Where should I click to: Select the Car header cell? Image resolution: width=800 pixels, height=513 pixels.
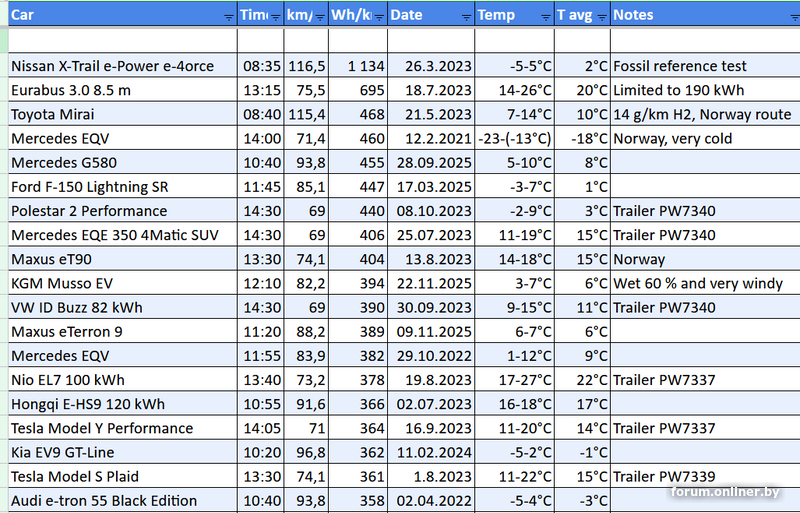[x=123, y=14]
